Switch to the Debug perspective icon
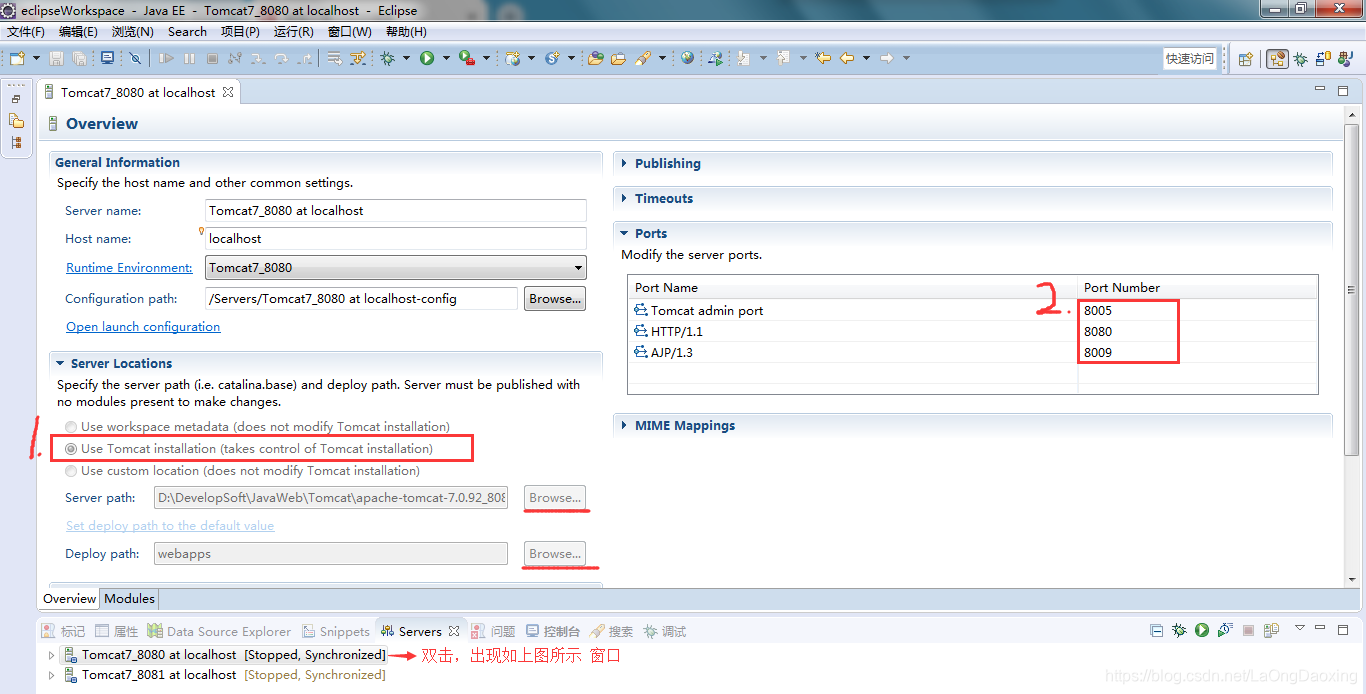Image resolution: width=1366 pixels, height=694 pixels. point(1299,58)
